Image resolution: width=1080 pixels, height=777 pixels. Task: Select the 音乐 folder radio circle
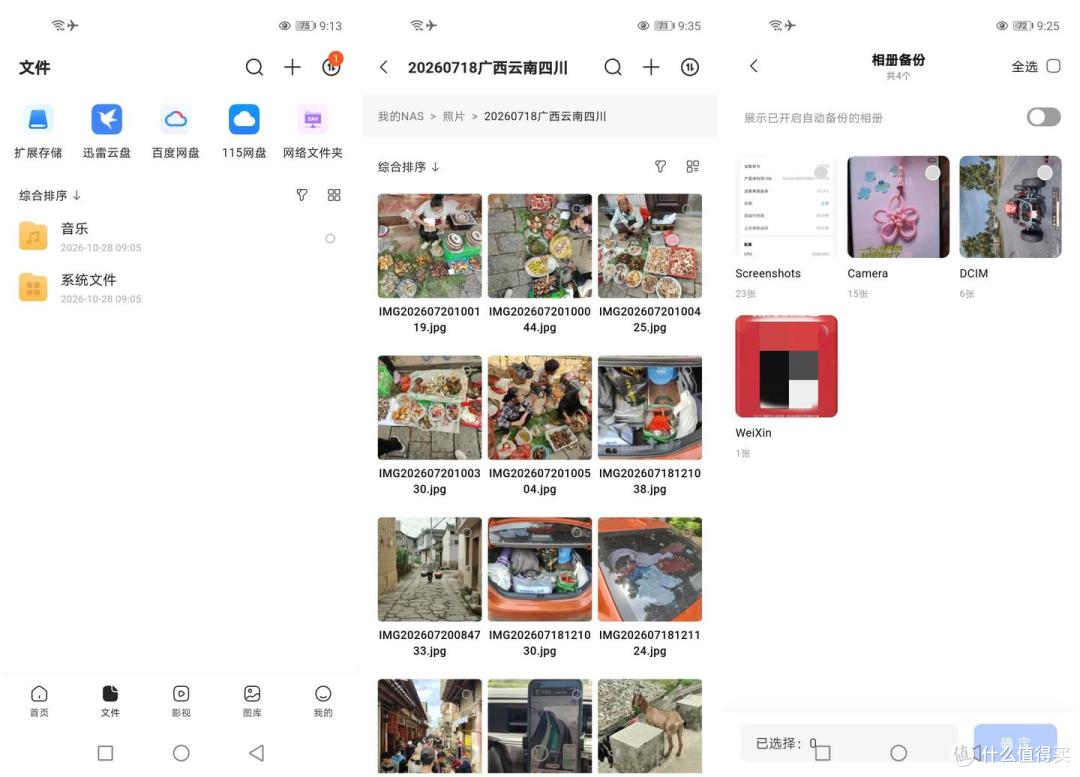point(330,238)
